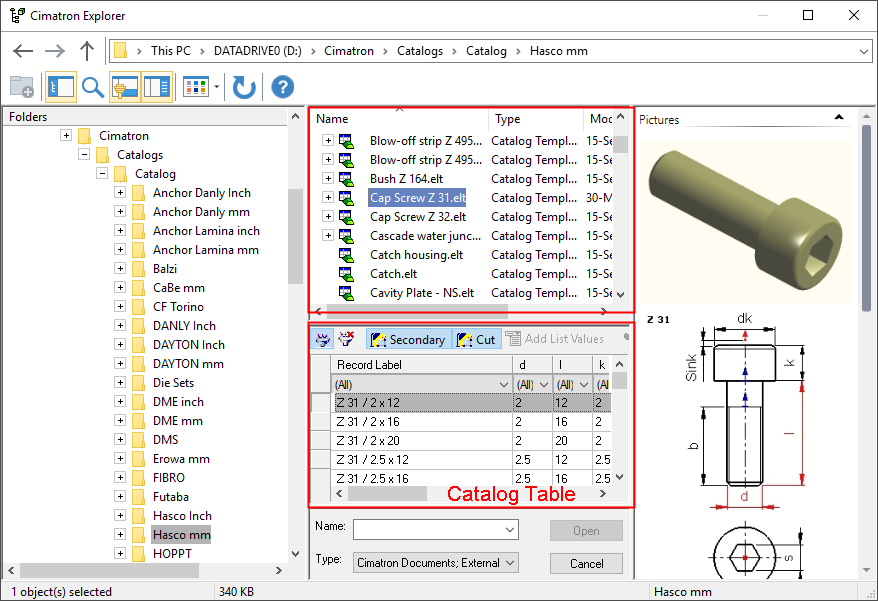Toggle the catalog table pane button
878x601 pixels.
[x=125, y=87]
